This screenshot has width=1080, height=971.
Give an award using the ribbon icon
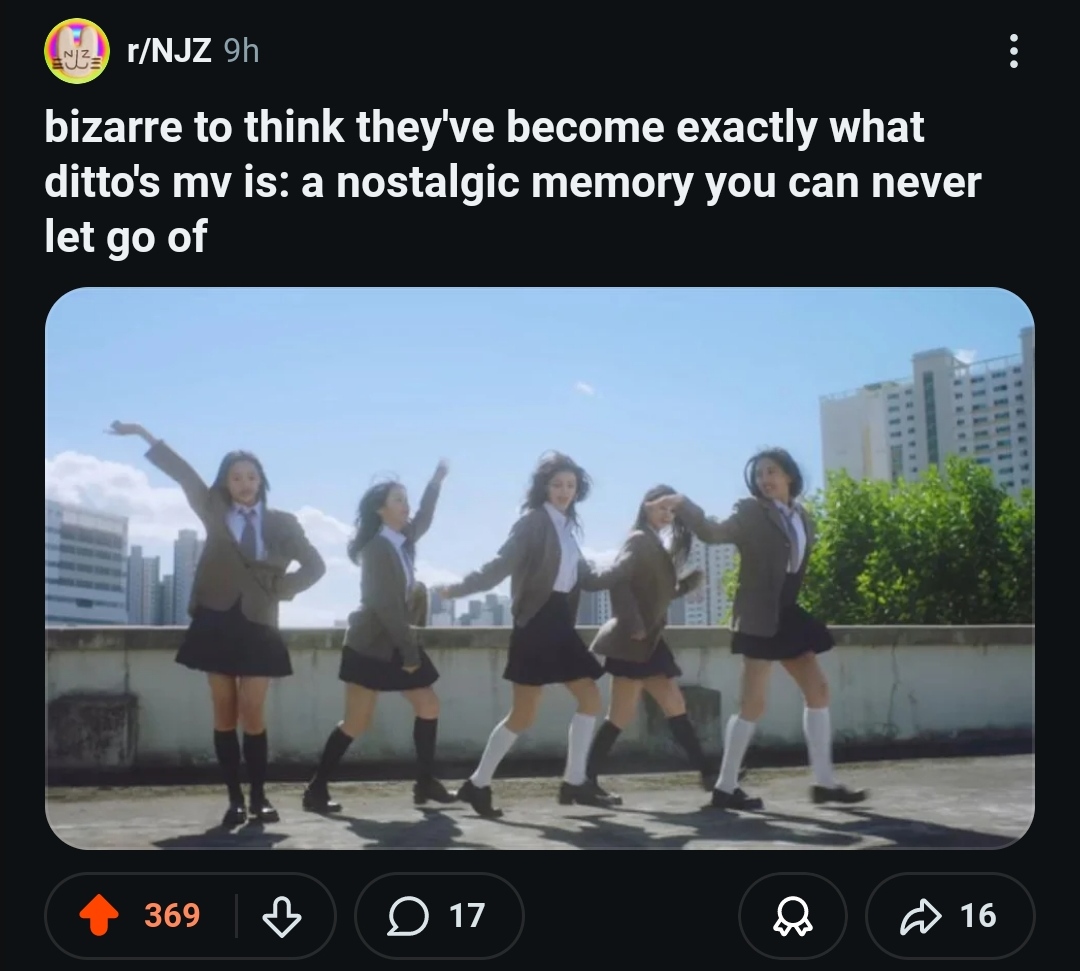(792, 916)
